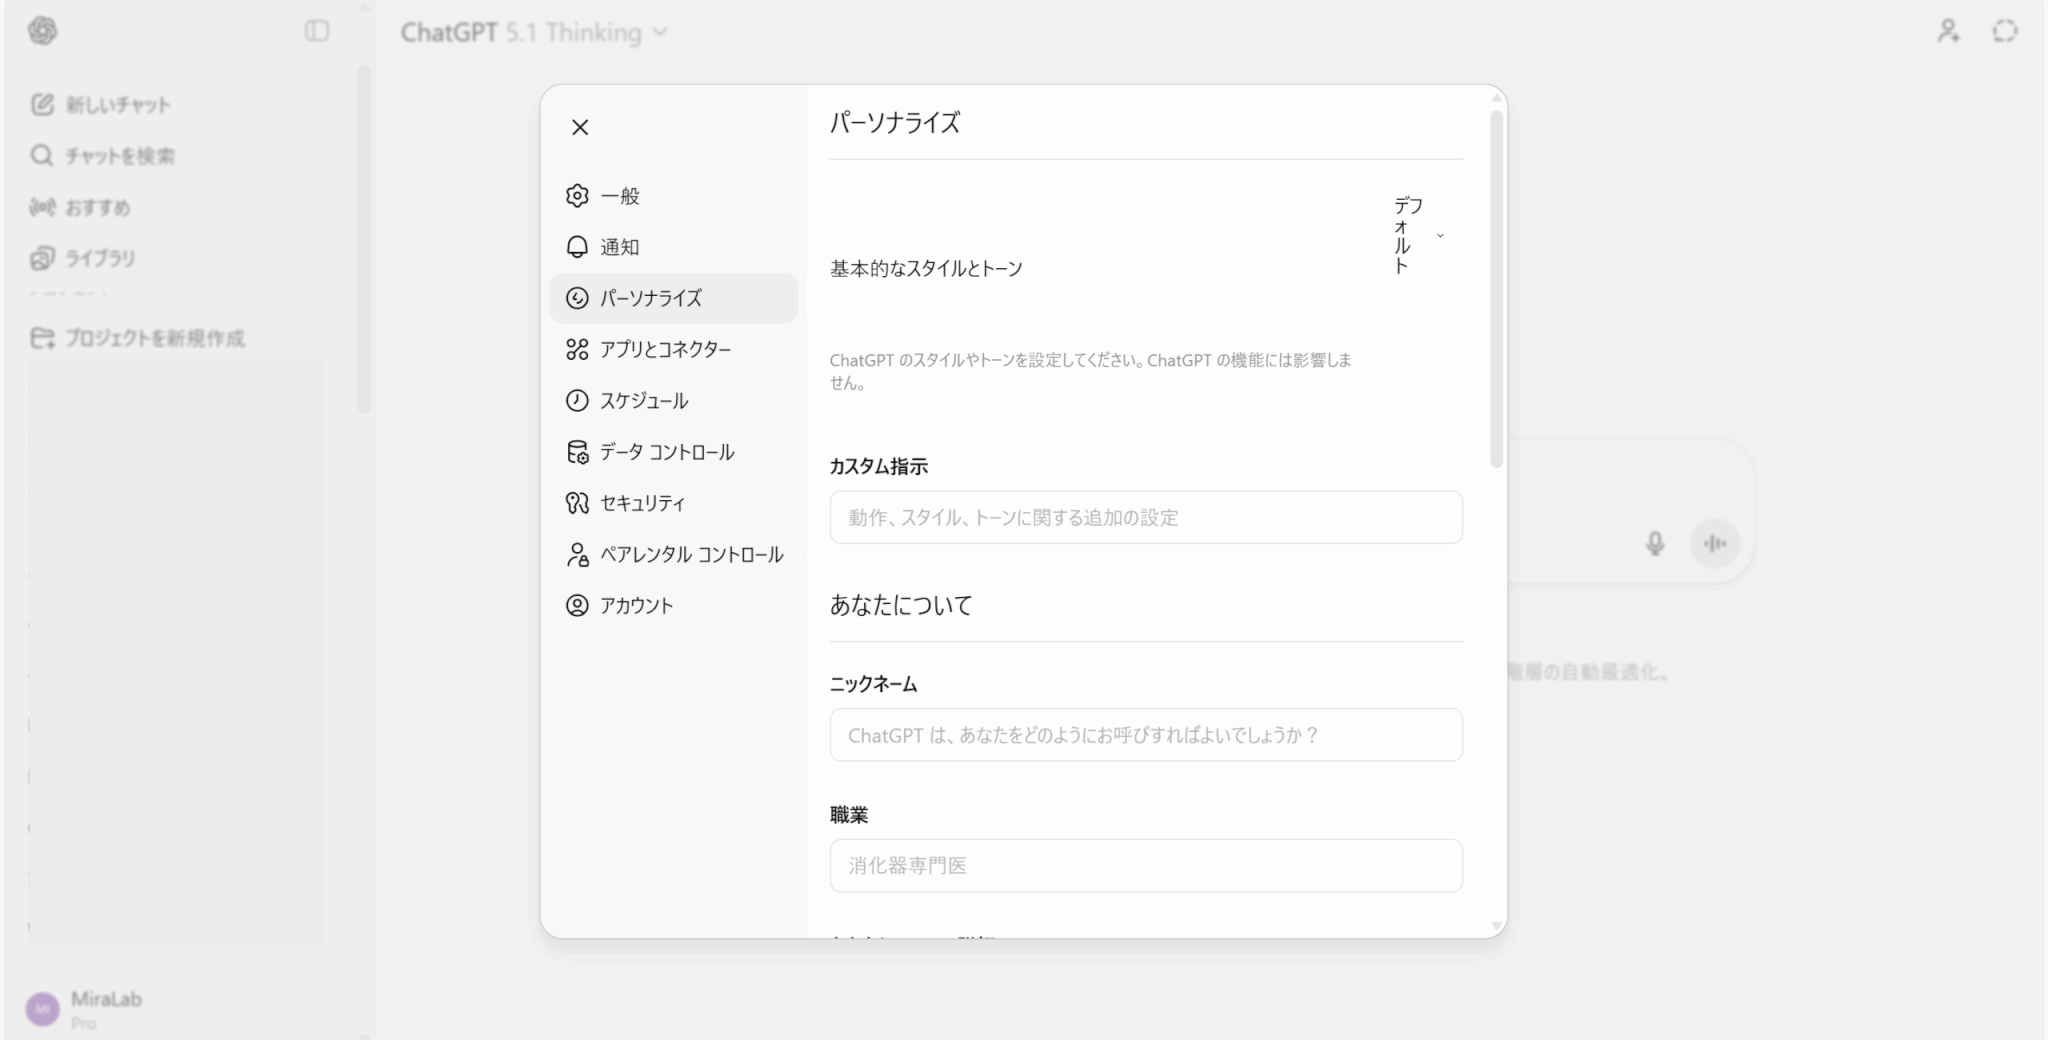Expand the デフォルト style and tone dropdown

(x=1418, y=236)
